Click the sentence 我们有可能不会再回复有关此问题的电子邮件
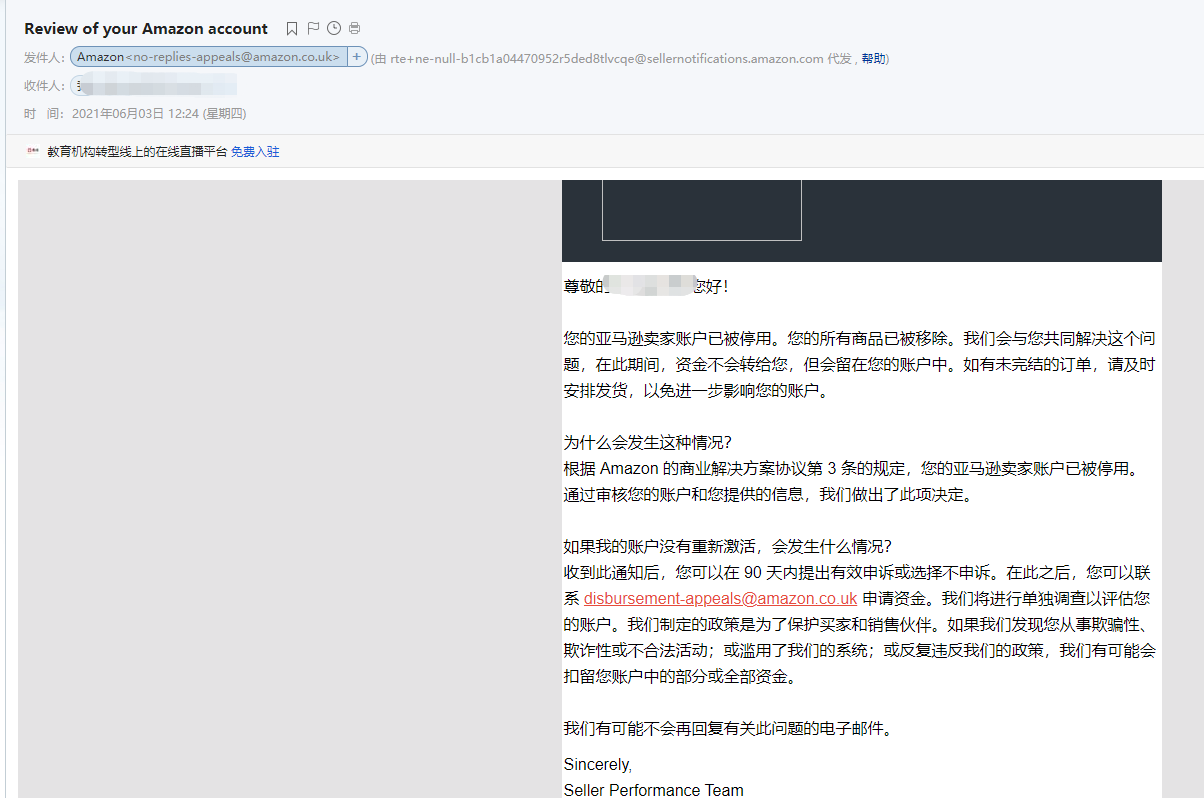This screenshot has width=1204, height=798. pyautogui.click(x=726, y=729)
